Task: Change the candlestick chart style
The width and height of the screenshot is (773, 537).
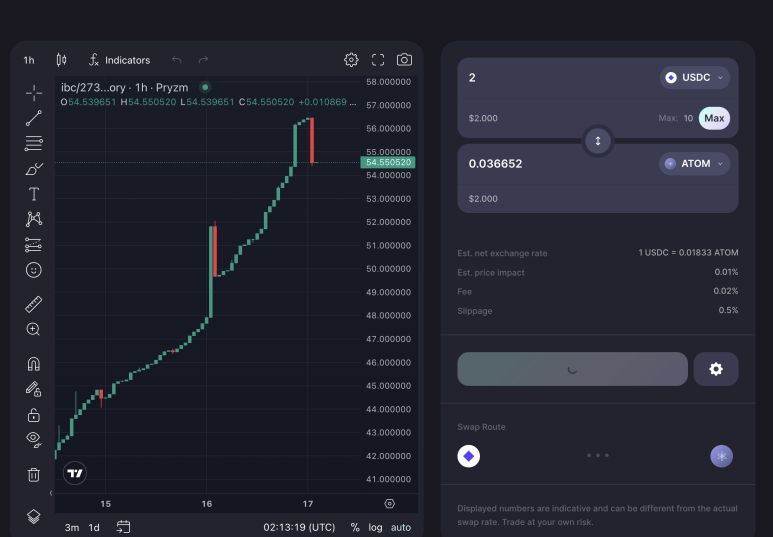Action: click(61, 60)
